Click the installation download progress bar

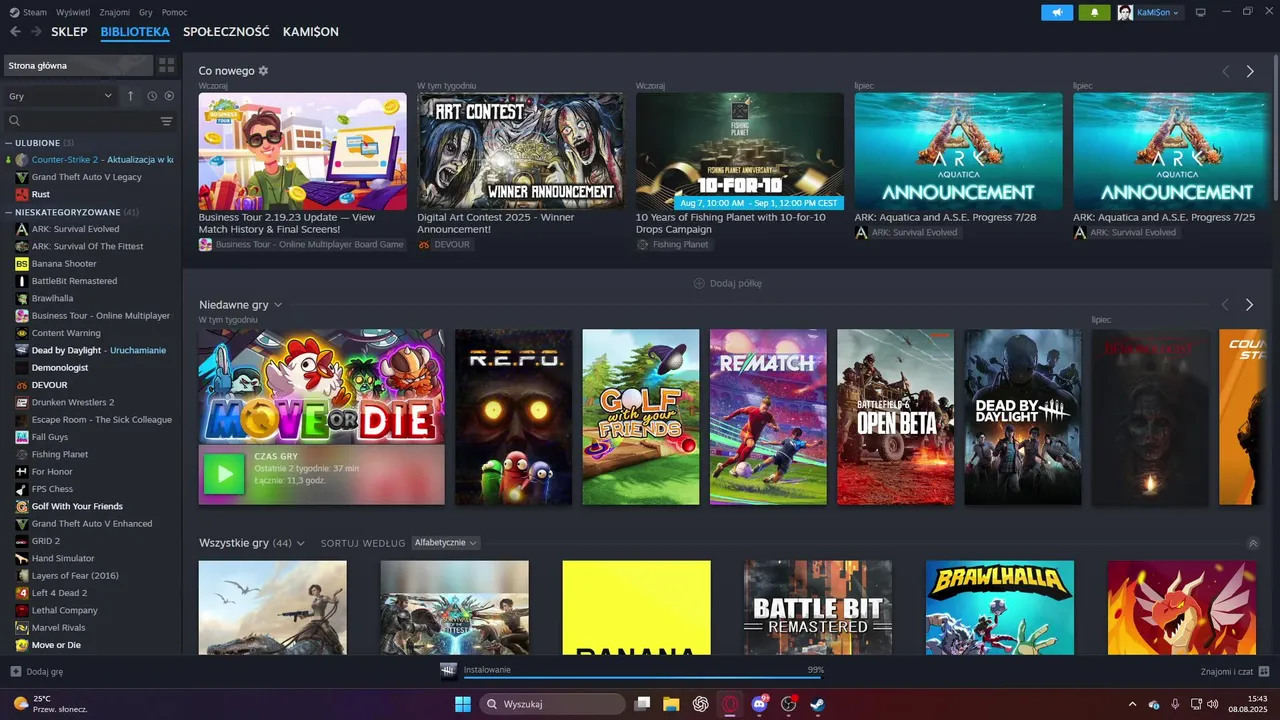click(644, 678)
